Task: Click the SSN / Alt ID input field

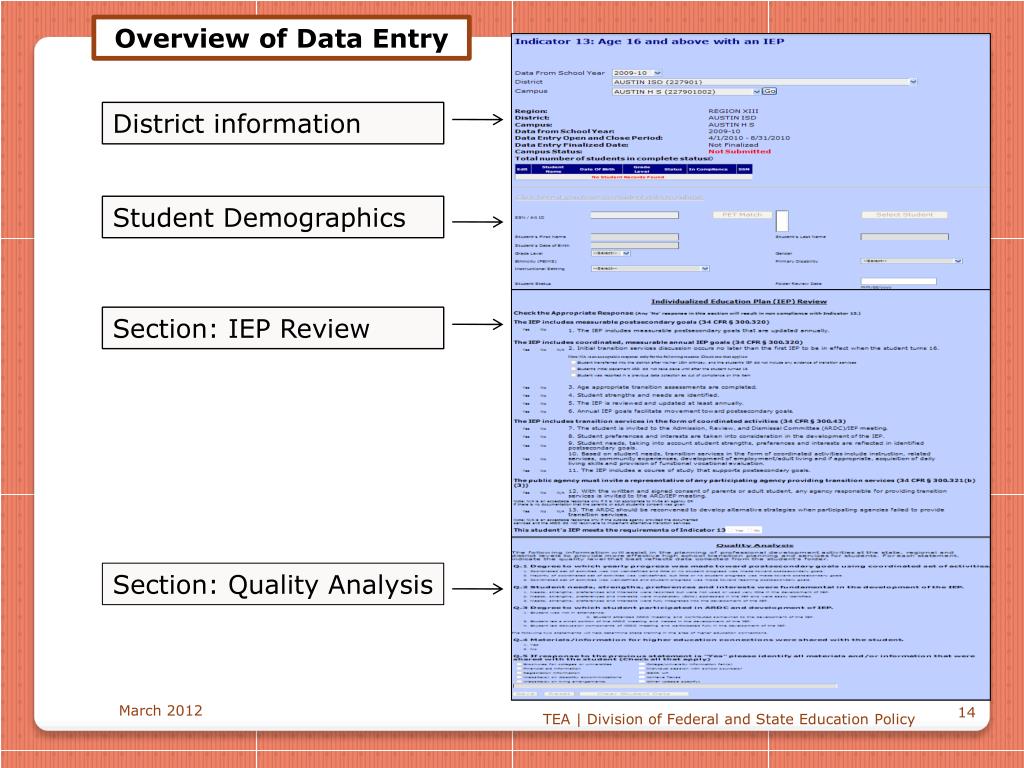Action: click(x=634, y=215)
